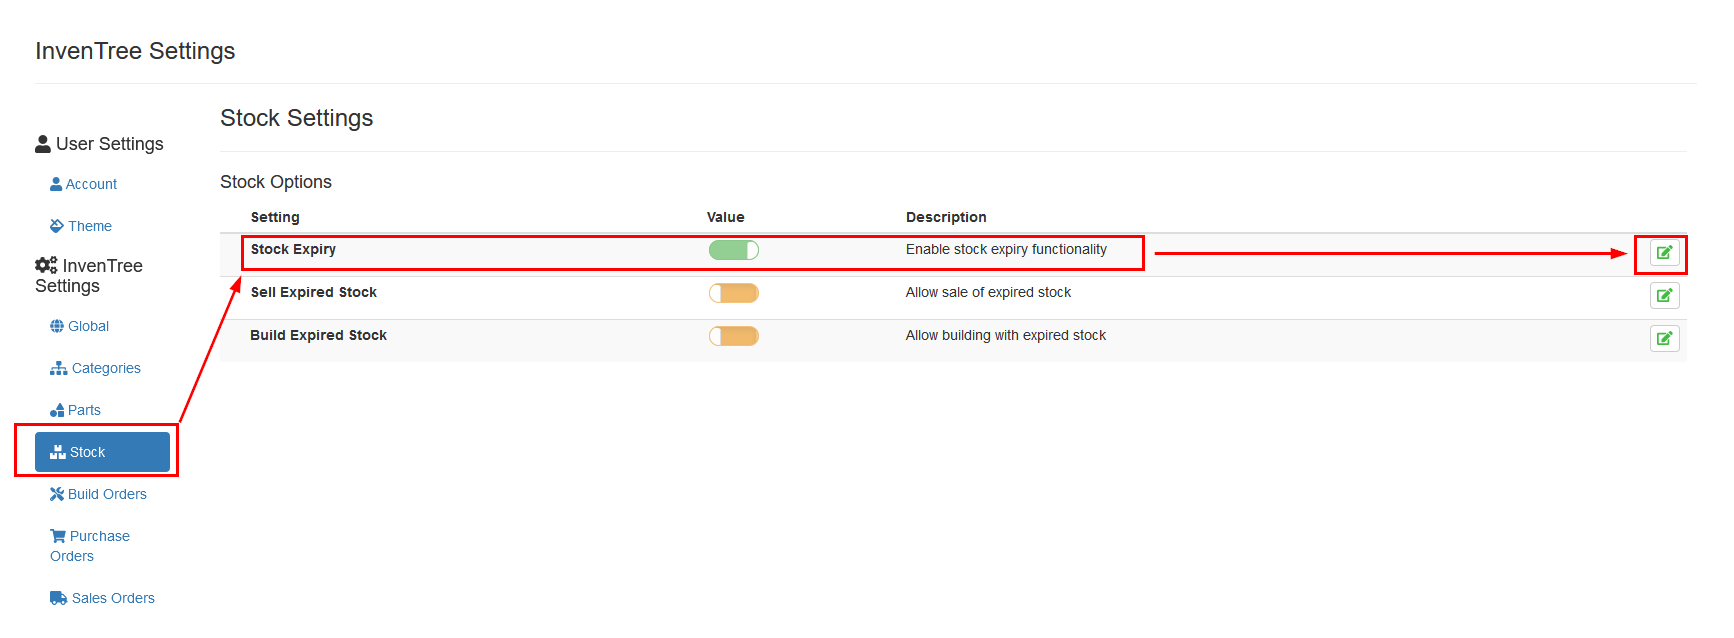Click the globe icon beside Global
Viewport: 1734px width, 638px height.
click(57, 326)
